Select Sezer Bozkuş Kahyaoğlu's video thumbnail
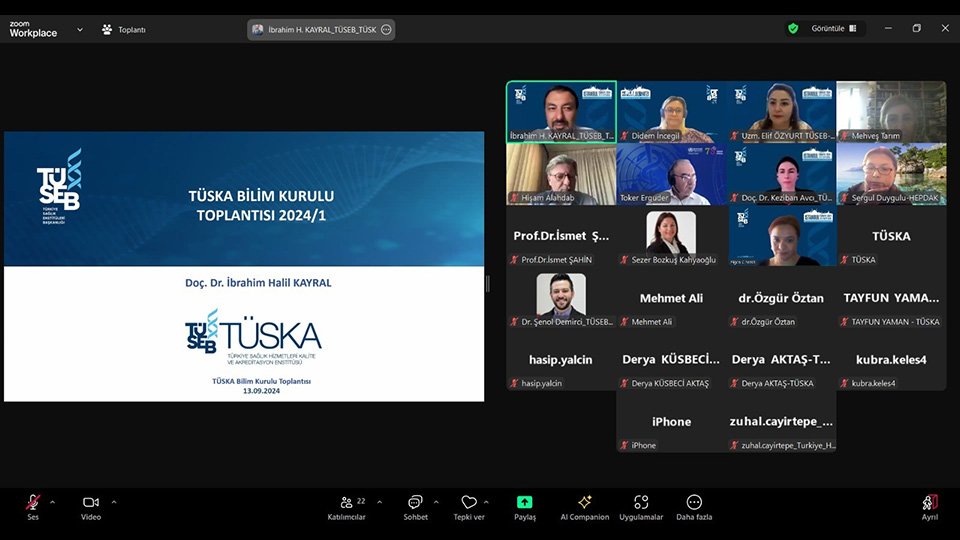The image size is (960, 540). click(x=671, y=237)
